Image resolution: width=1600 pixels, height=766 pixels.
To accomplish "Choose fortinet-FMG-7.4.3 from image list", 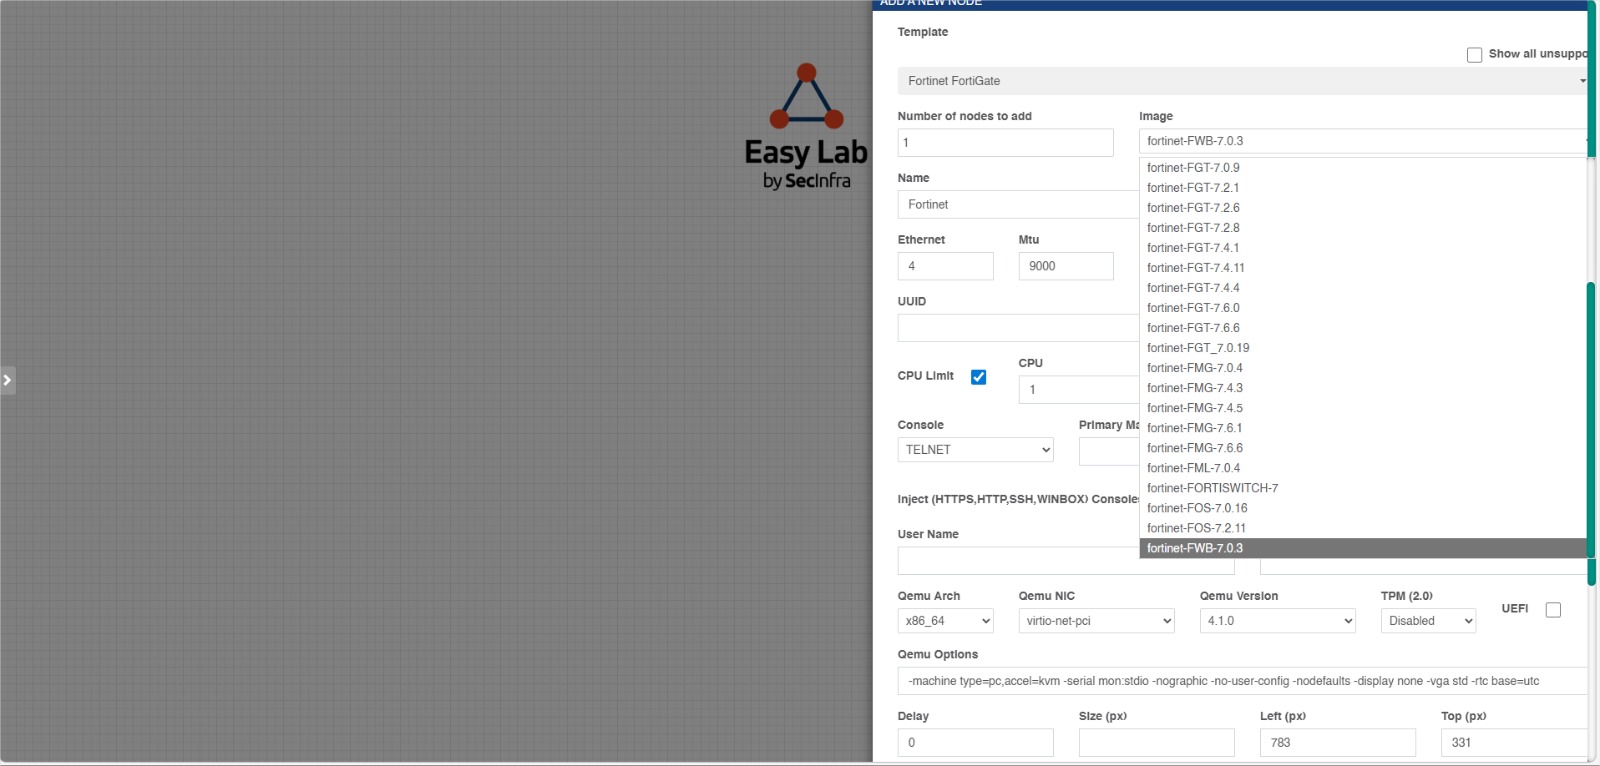I will point(1363,388).
